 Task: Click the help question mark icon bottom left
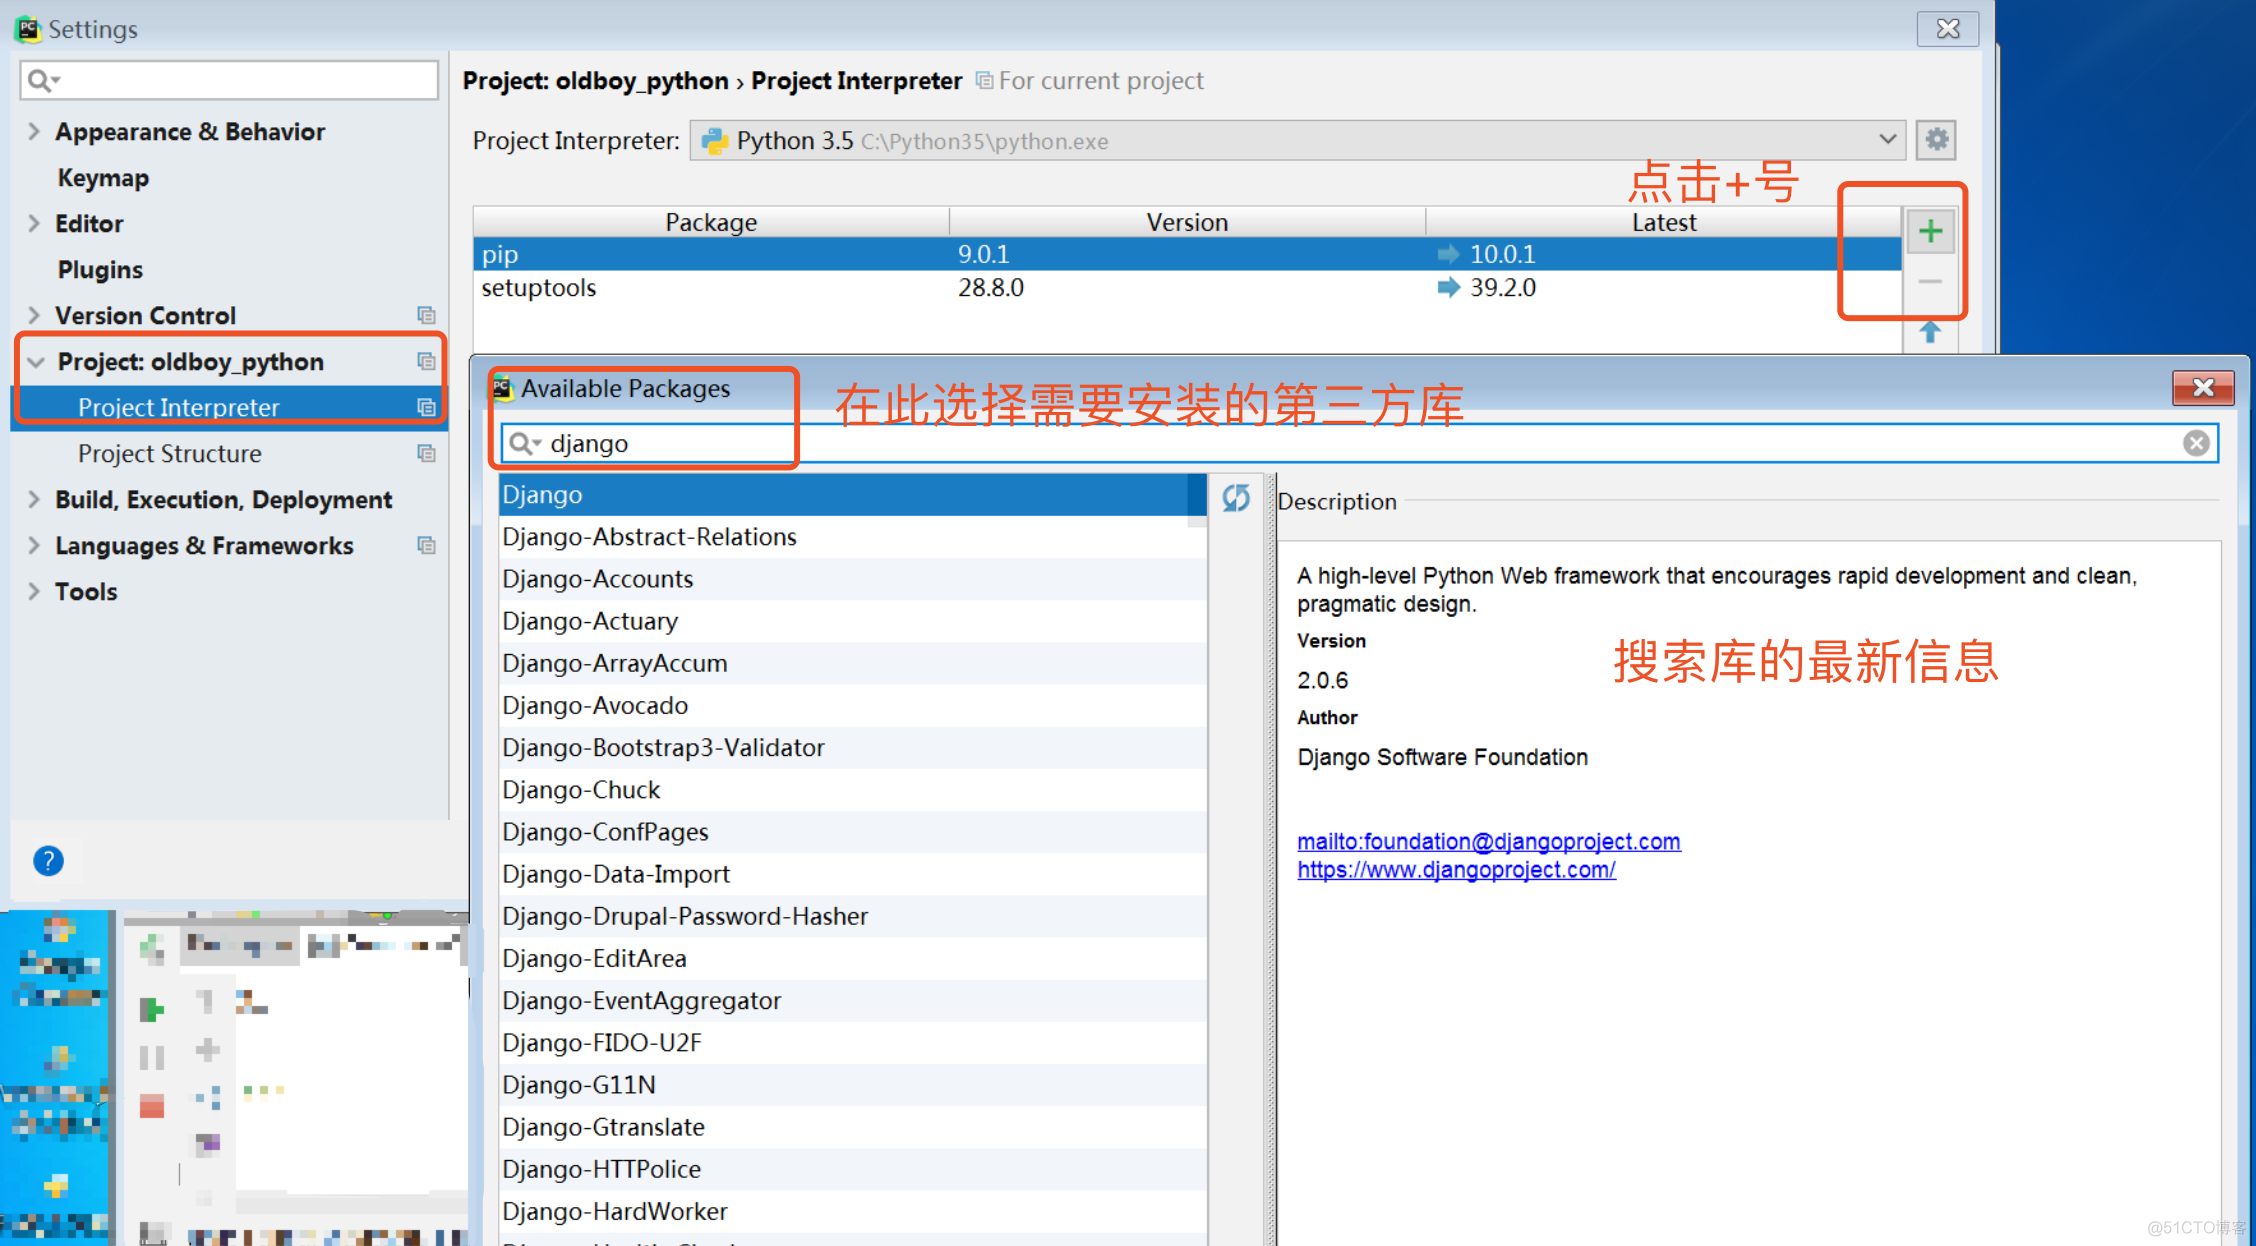coord(48,861)
